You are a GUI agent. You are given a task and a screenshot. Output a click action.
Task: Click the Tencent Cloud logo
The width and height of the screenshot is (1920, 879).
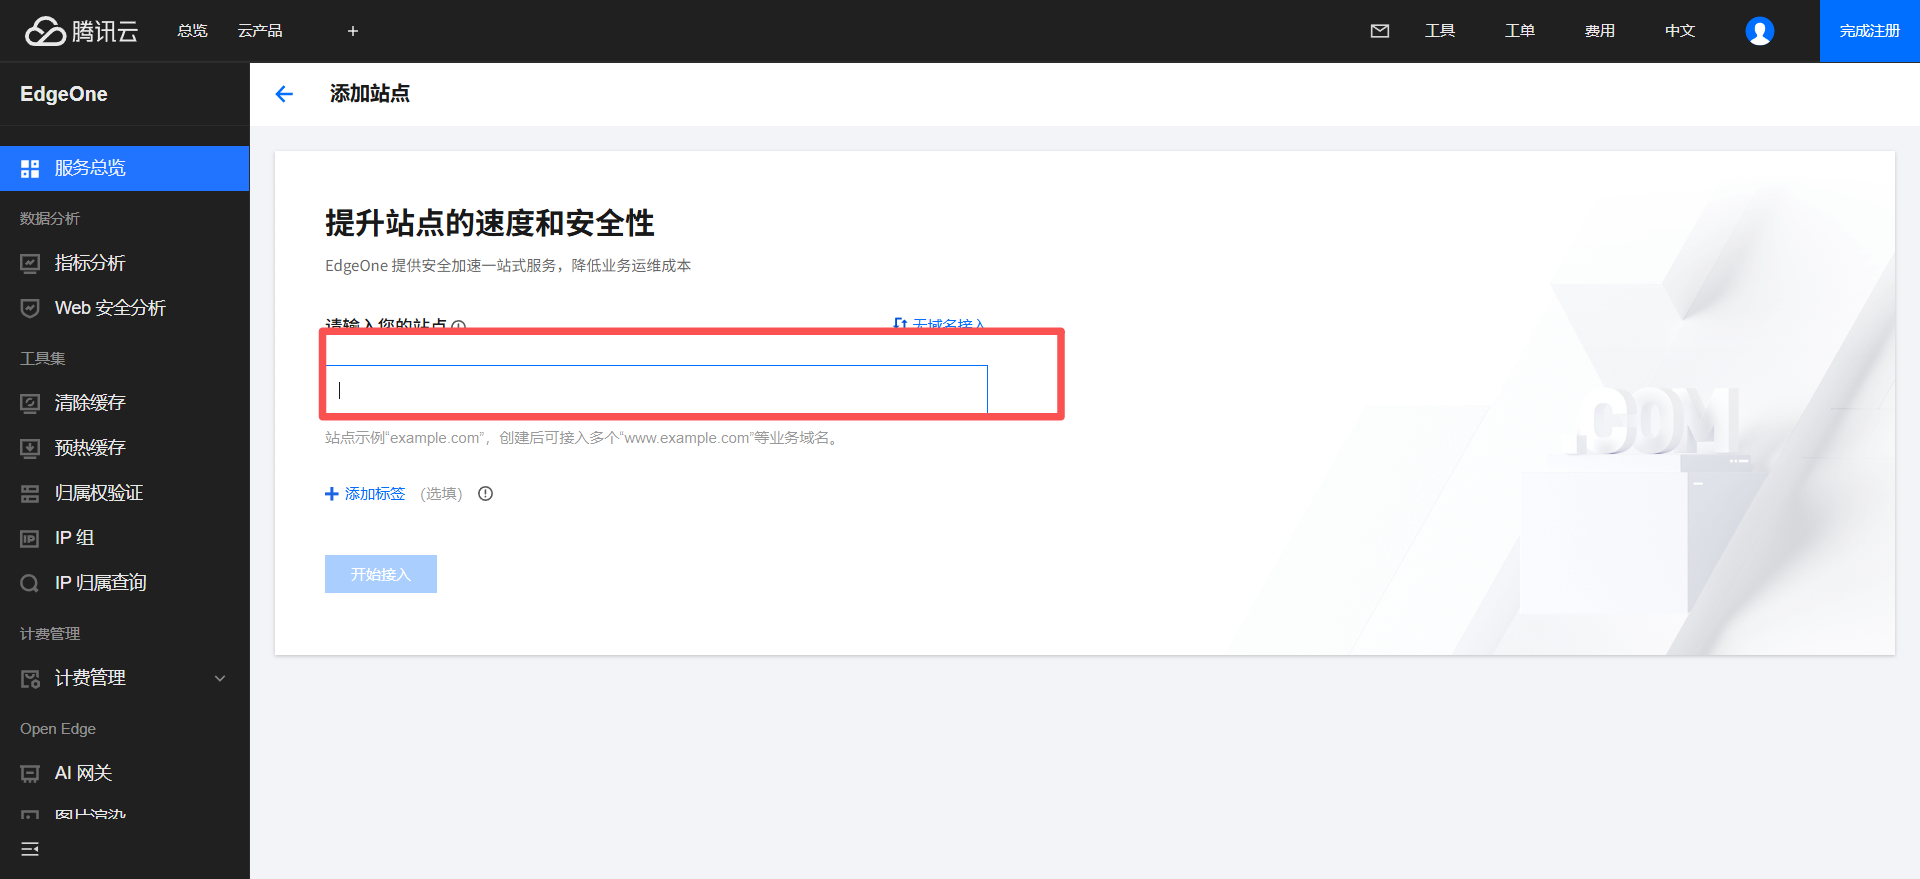pos(81,31)
